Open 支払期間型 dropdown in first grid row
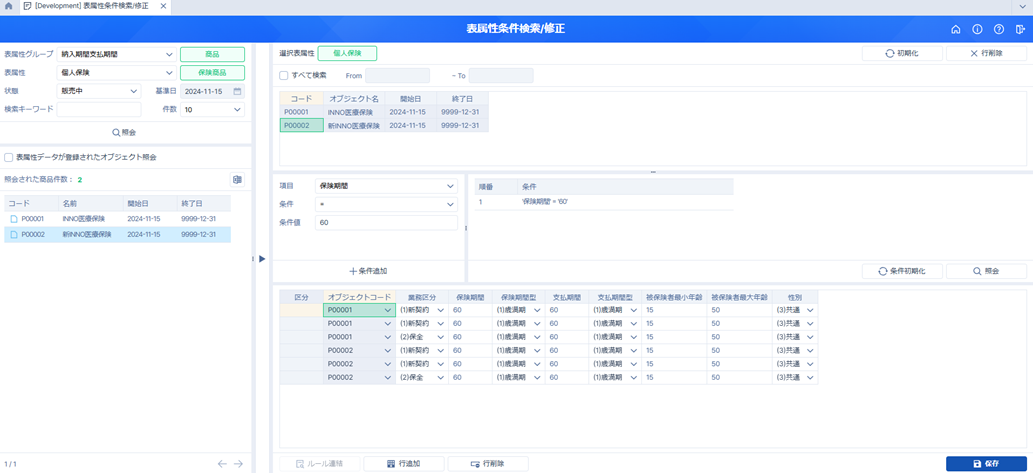The width and height of the screenshot is (1033, 473). click(634, 310)
